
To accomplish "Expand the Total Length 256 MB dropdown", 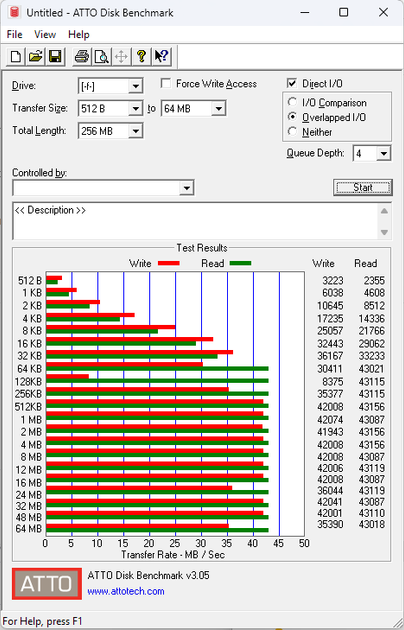I will tap(136, 131).
